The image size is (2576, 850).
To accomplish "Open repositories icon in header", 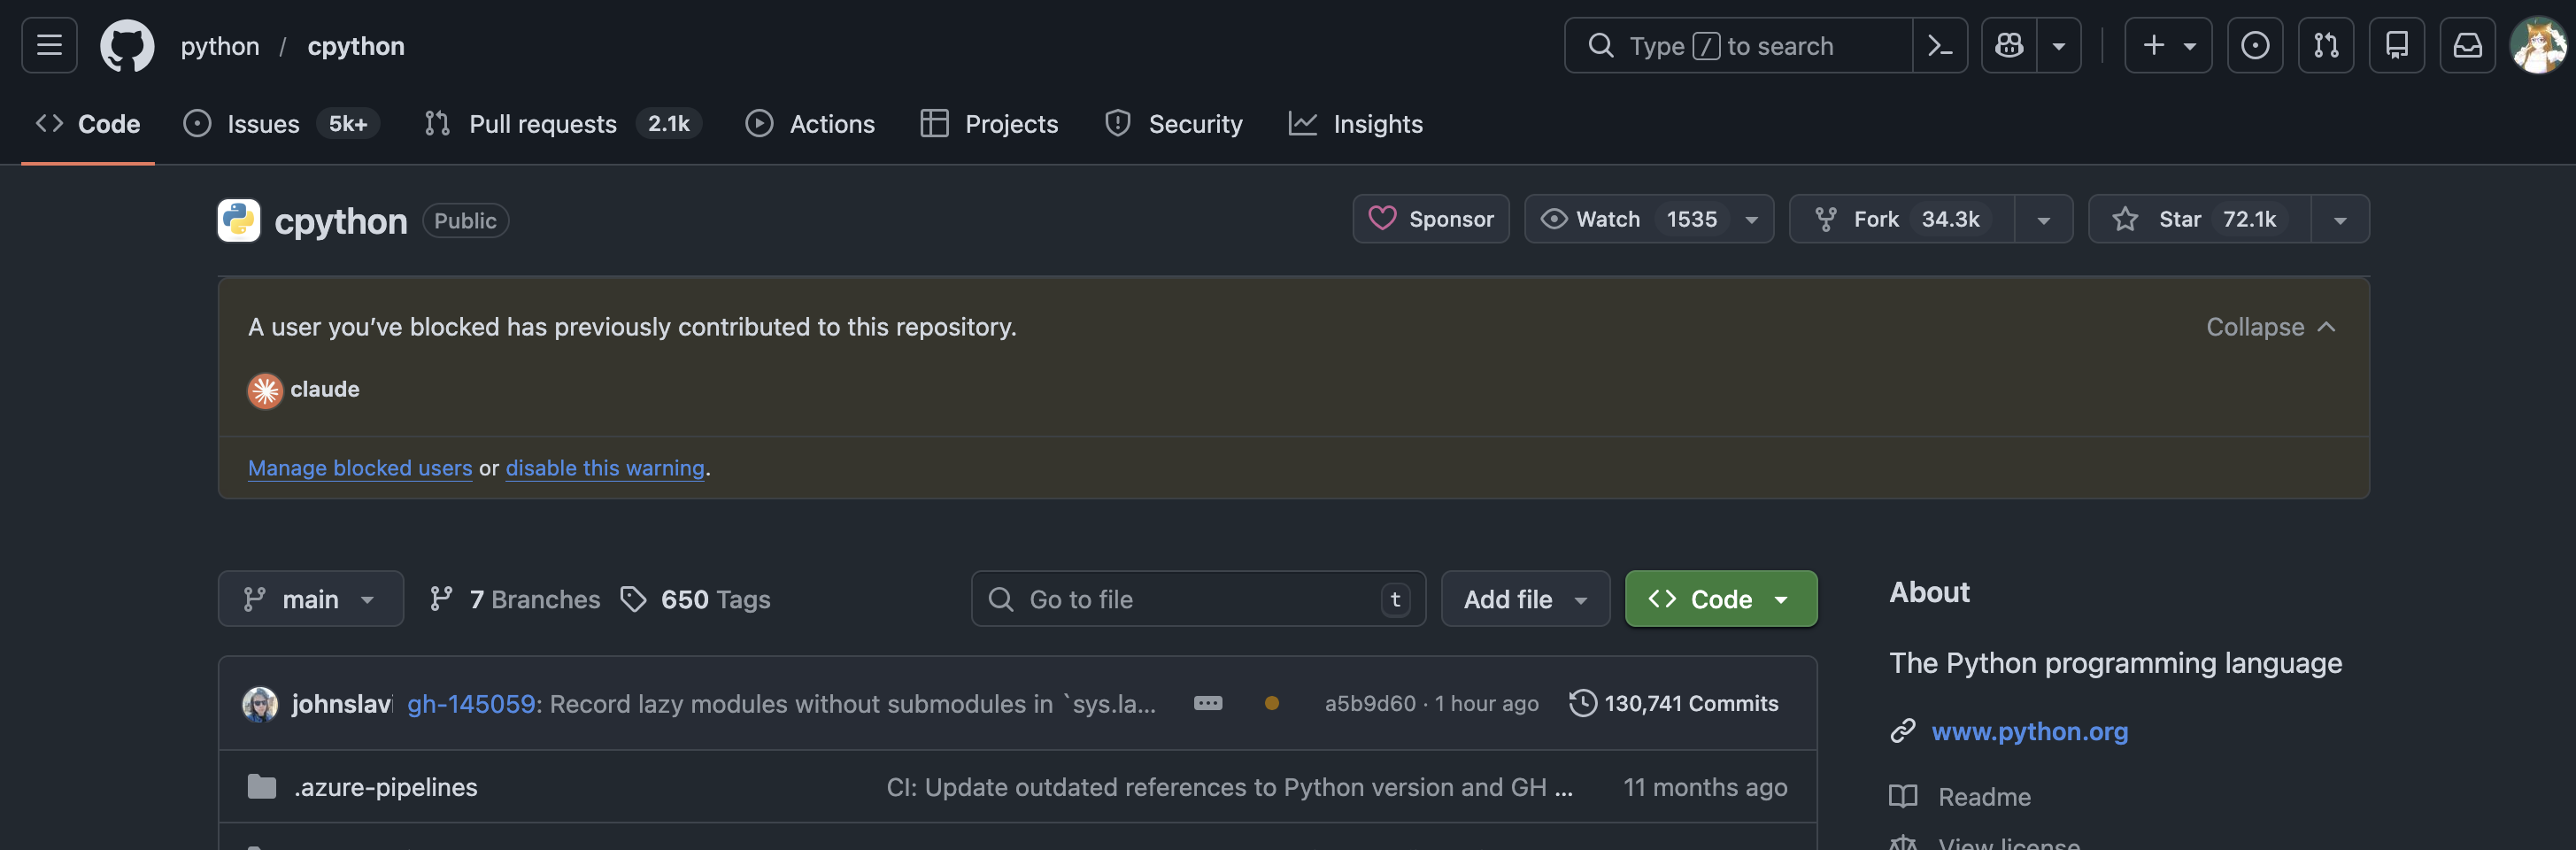I will coord(2397,45).
